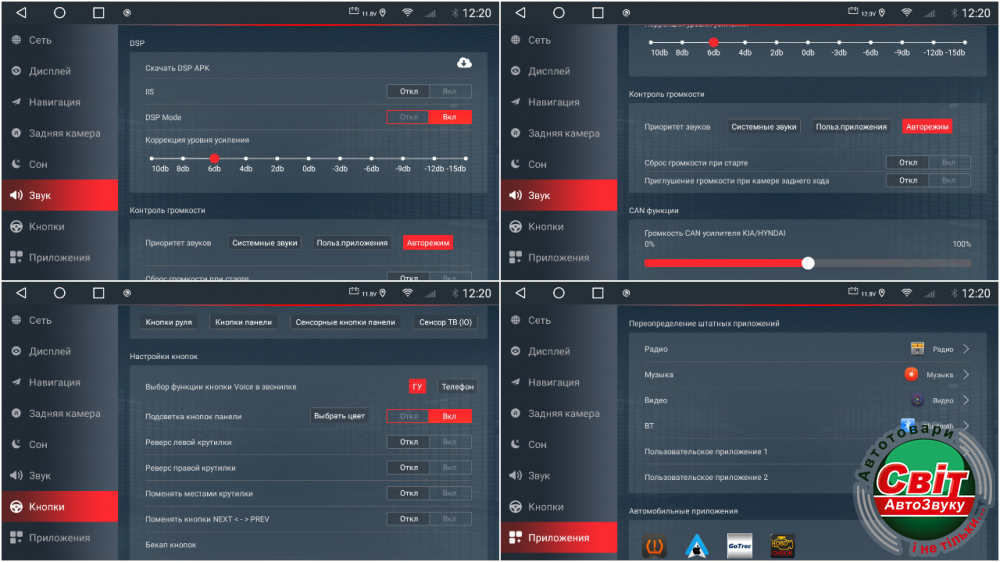The height and width of the screenshot is (562, 1000).
Task: Select Телефон for Voice button function
Action: [x=456, y=387]
